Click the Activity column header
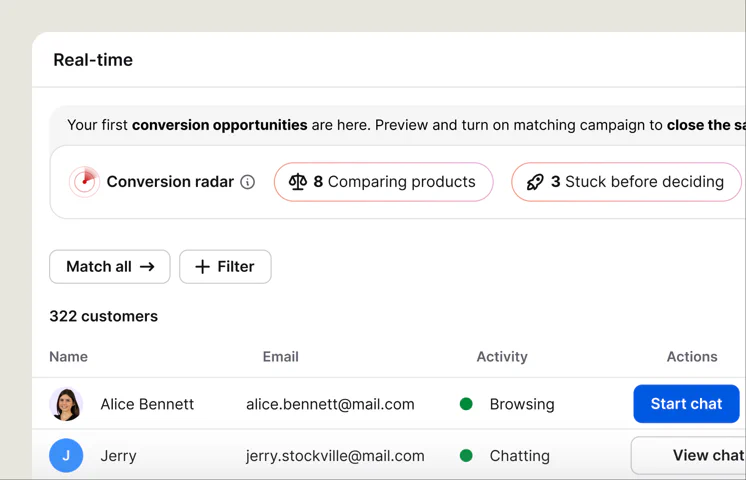Viewport: 746px width, 480px height. tap(502, 357)
